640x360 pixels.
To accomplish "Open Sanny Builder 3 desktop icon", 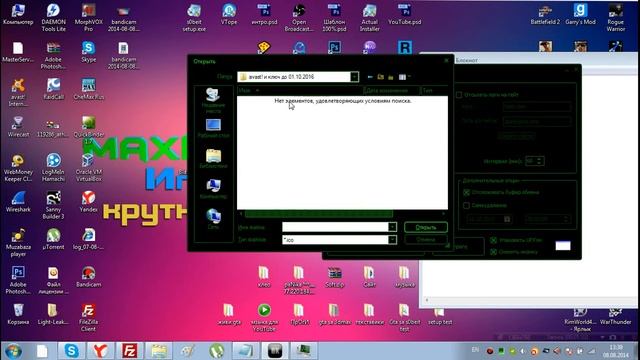I will pos(53,205).
